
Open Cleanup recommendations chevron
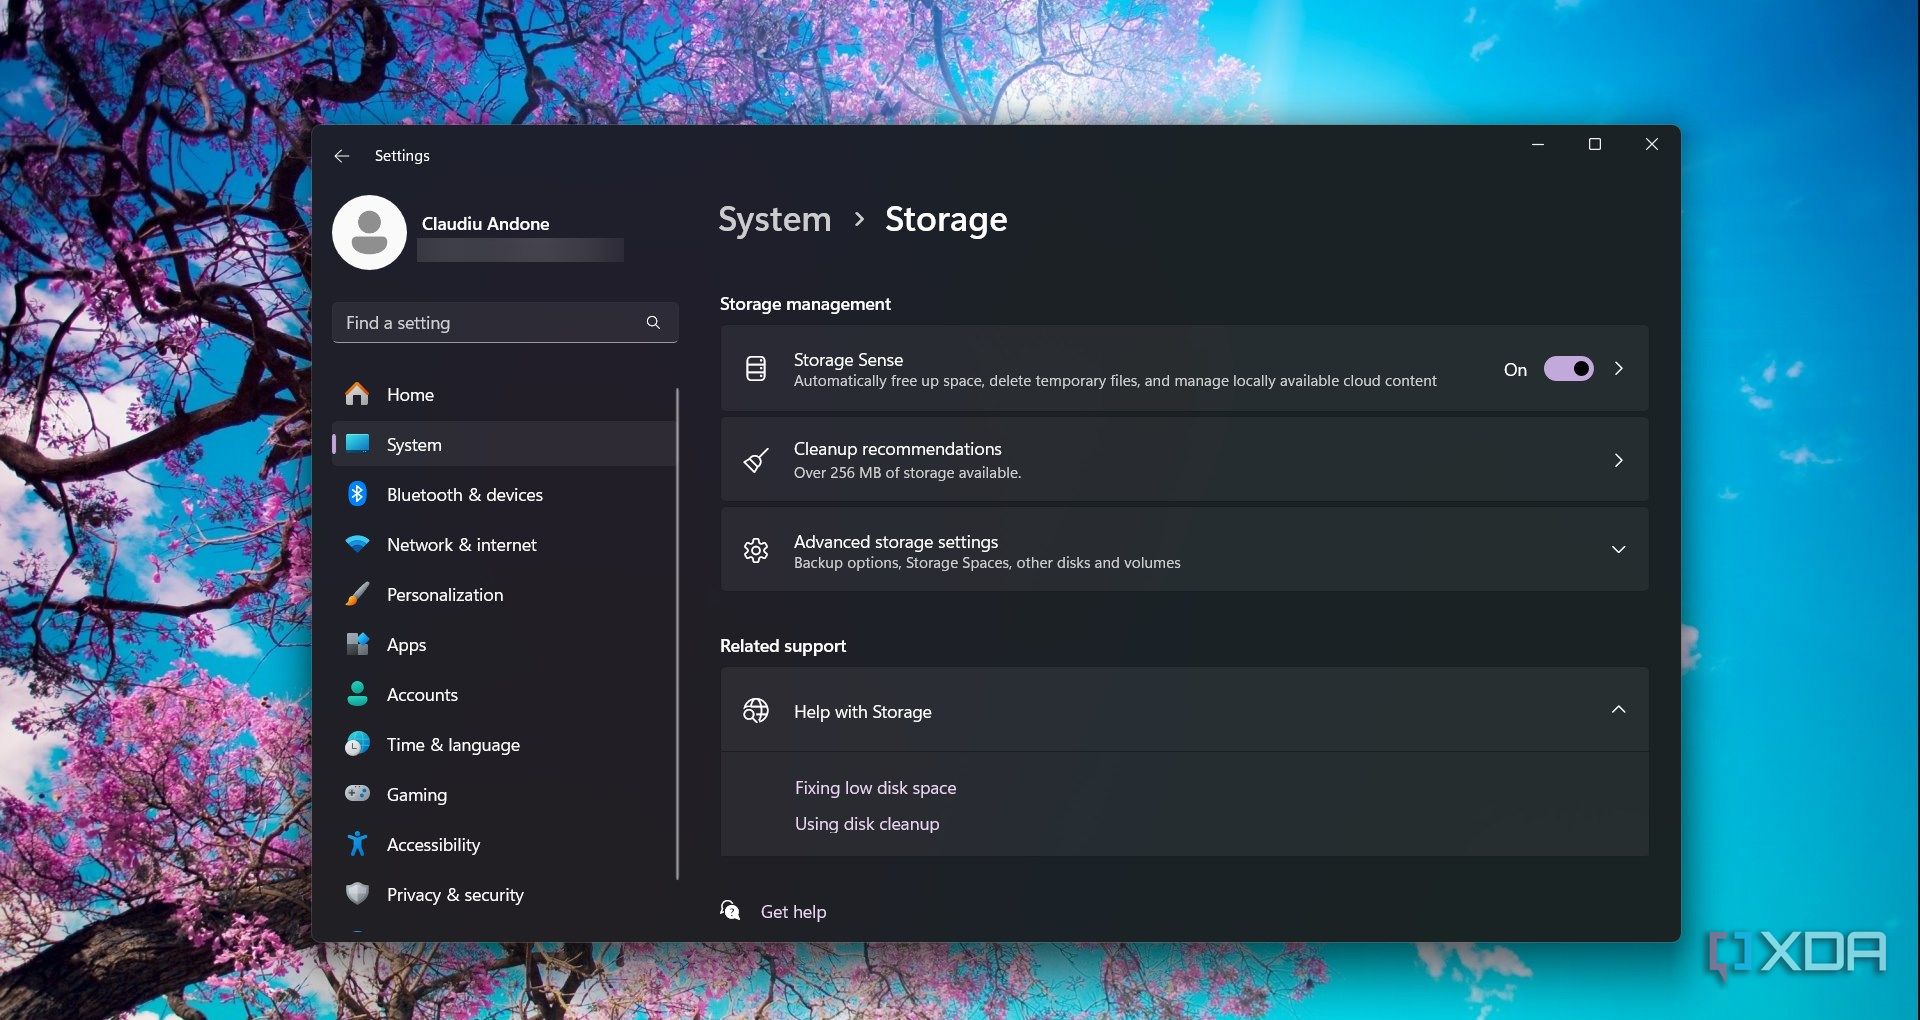click(x=1619, y=460)
